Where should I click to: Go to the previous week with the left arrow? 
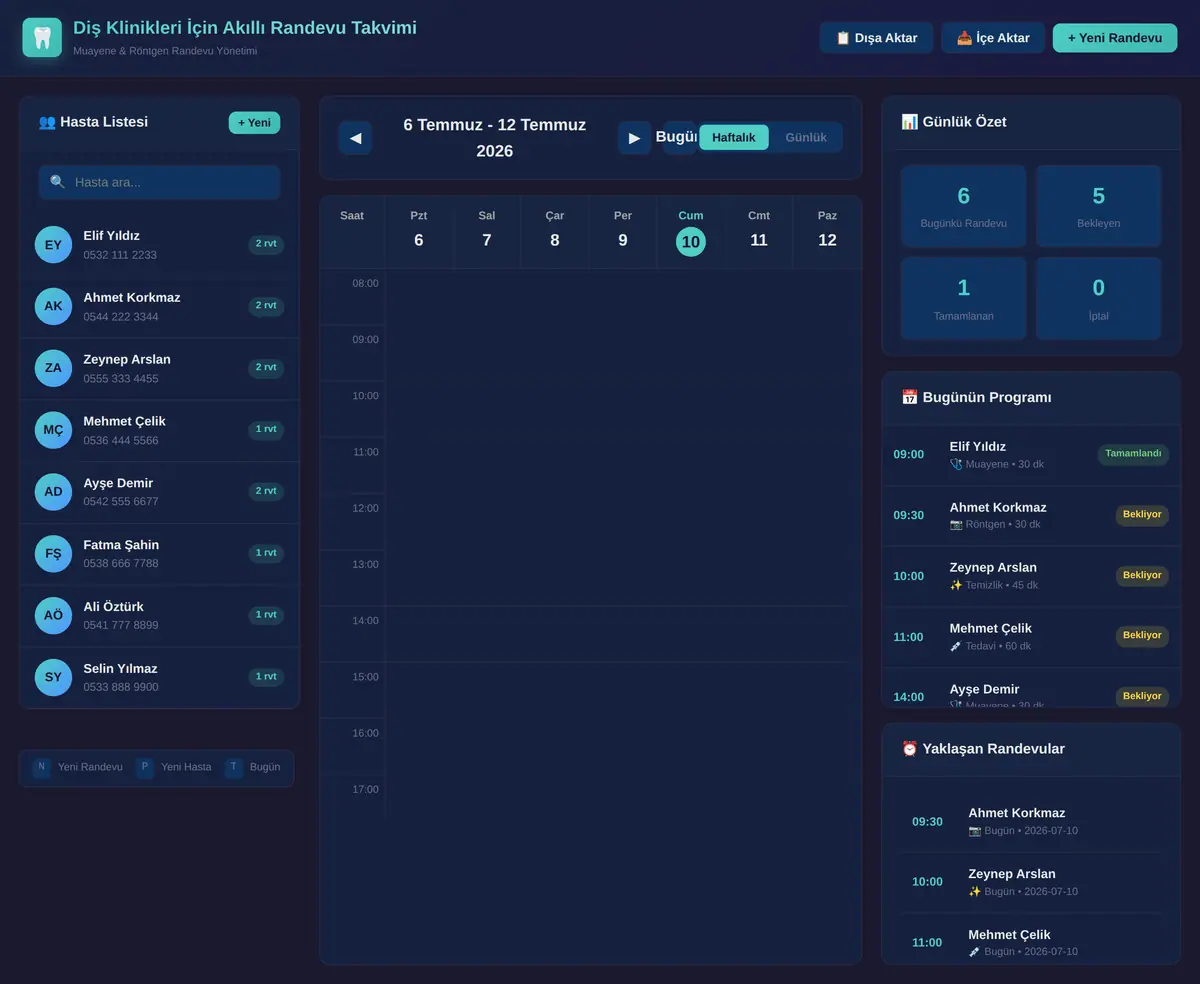[355, 138]
